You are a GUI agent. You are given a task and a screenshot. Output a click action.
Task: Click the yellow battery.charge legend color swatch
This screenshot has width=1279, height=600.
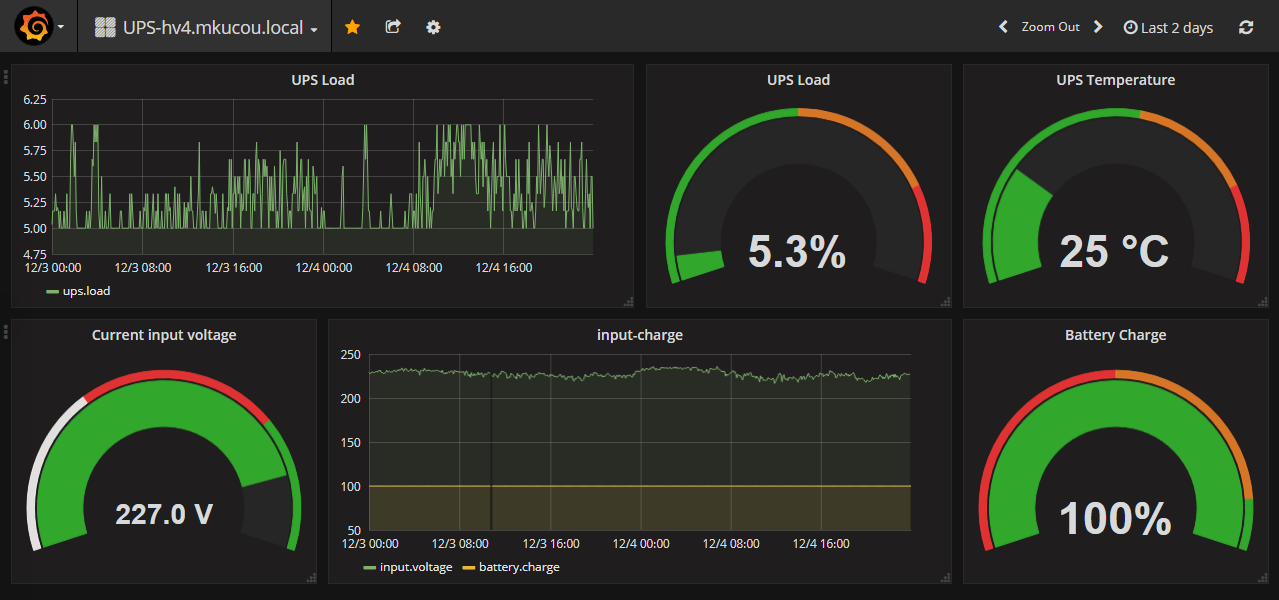(468, 568)
